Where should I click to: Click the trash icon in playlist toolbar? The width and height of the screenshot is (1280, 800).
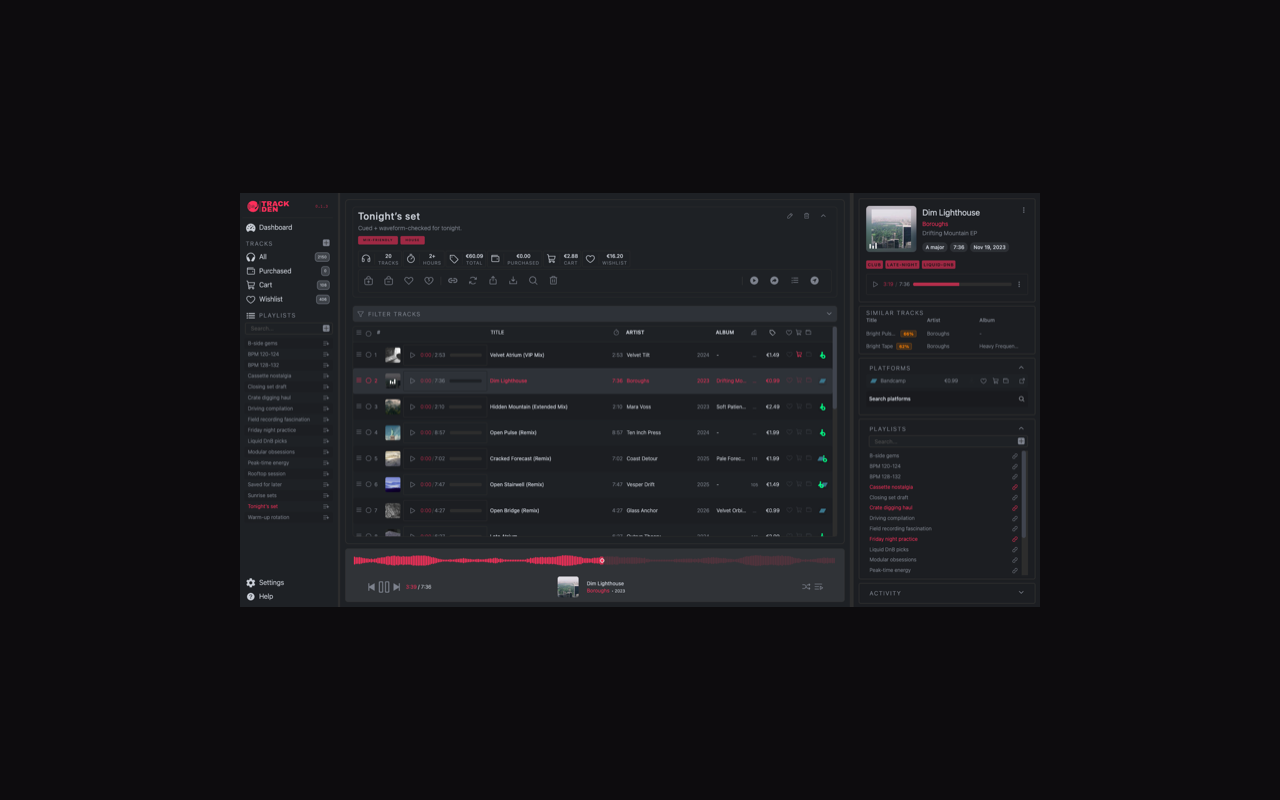click(553, 281)
